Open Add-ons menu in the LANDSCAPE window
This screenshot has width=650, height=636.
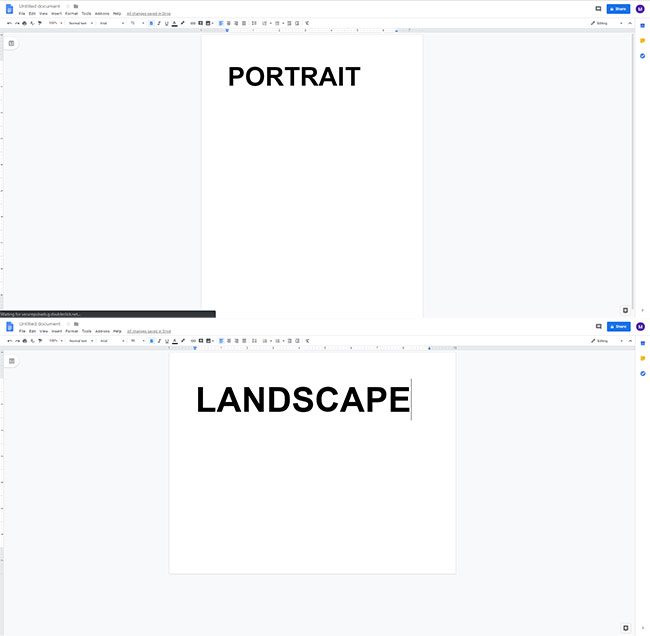102,331
